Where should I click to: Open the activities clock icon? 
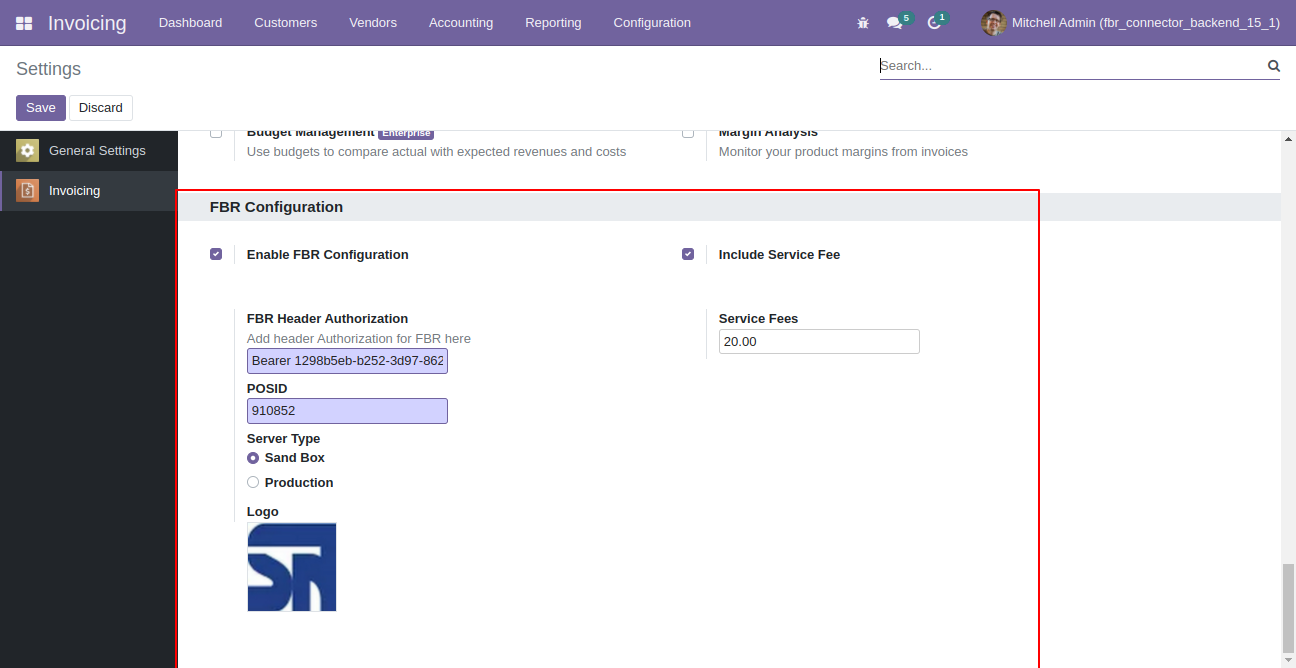point(934,23)
